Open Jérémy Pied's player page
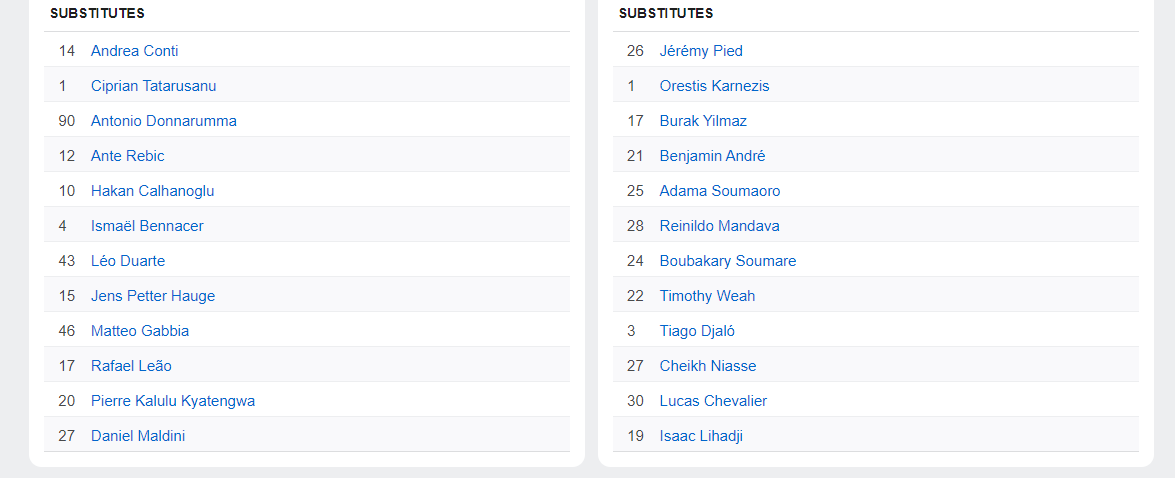This screenshot has height=478, width=1175. point(701,51)
